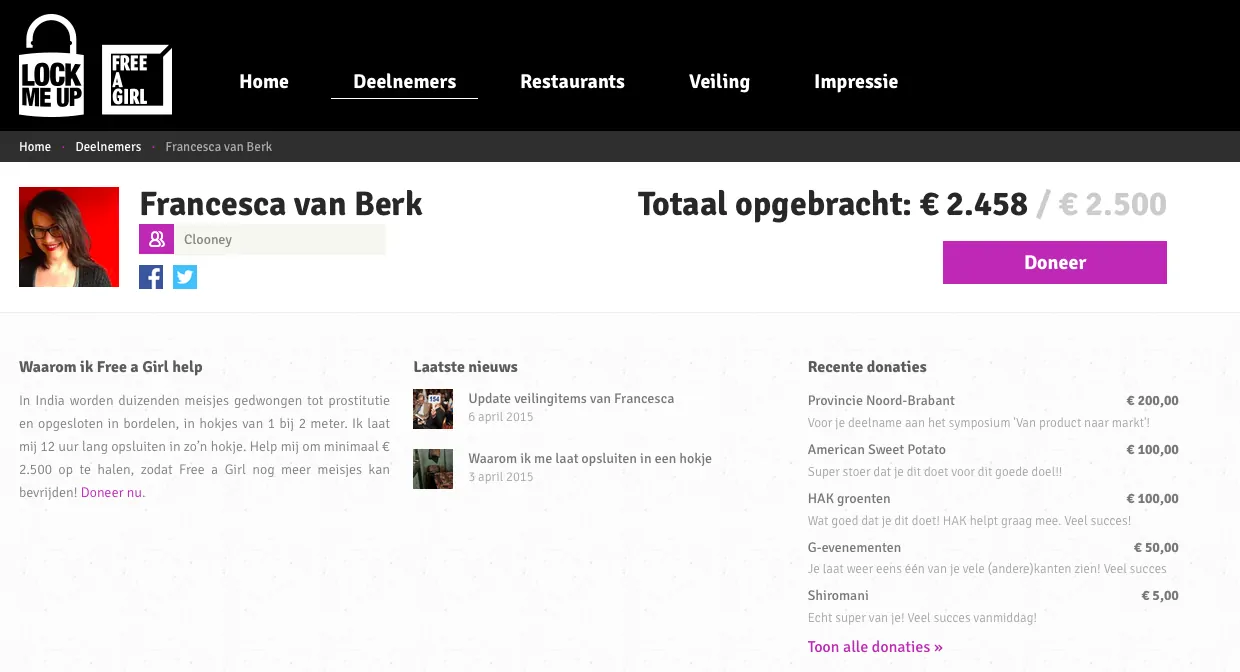1240x672 pixels.
Task: Click the Free a Girl logo
Action: (x=137, y=80)
